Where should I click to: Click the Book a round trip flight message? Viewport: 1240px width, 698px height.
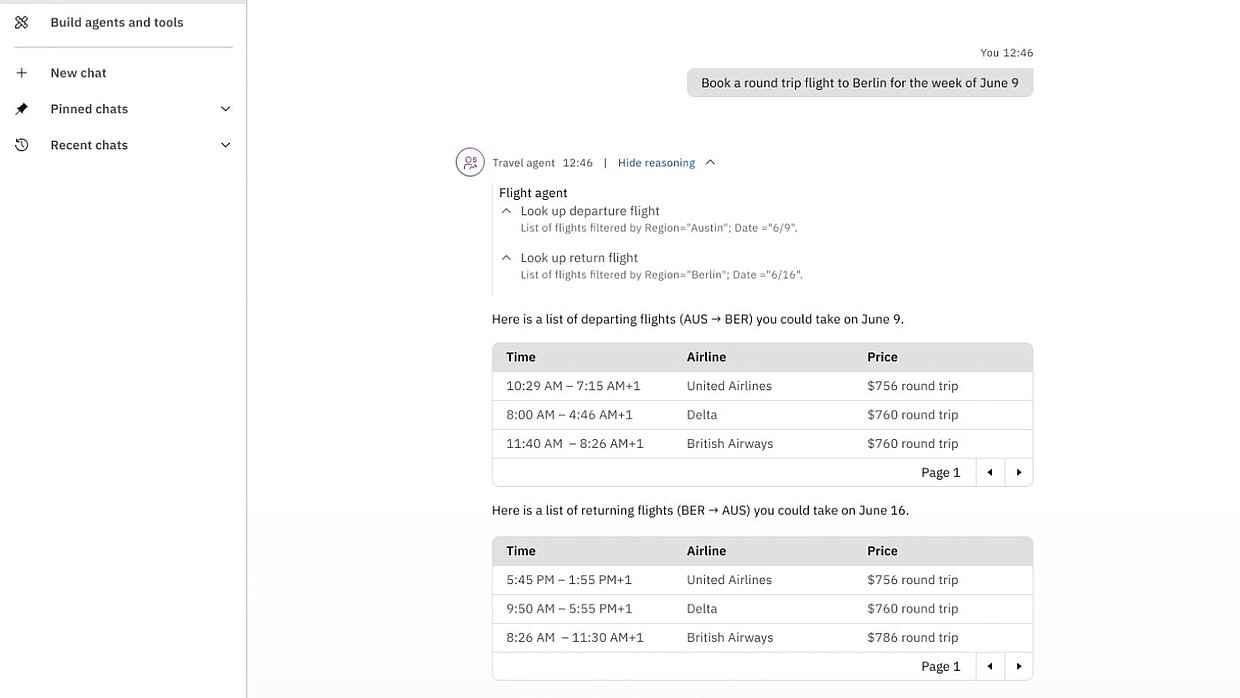point(859,83)
